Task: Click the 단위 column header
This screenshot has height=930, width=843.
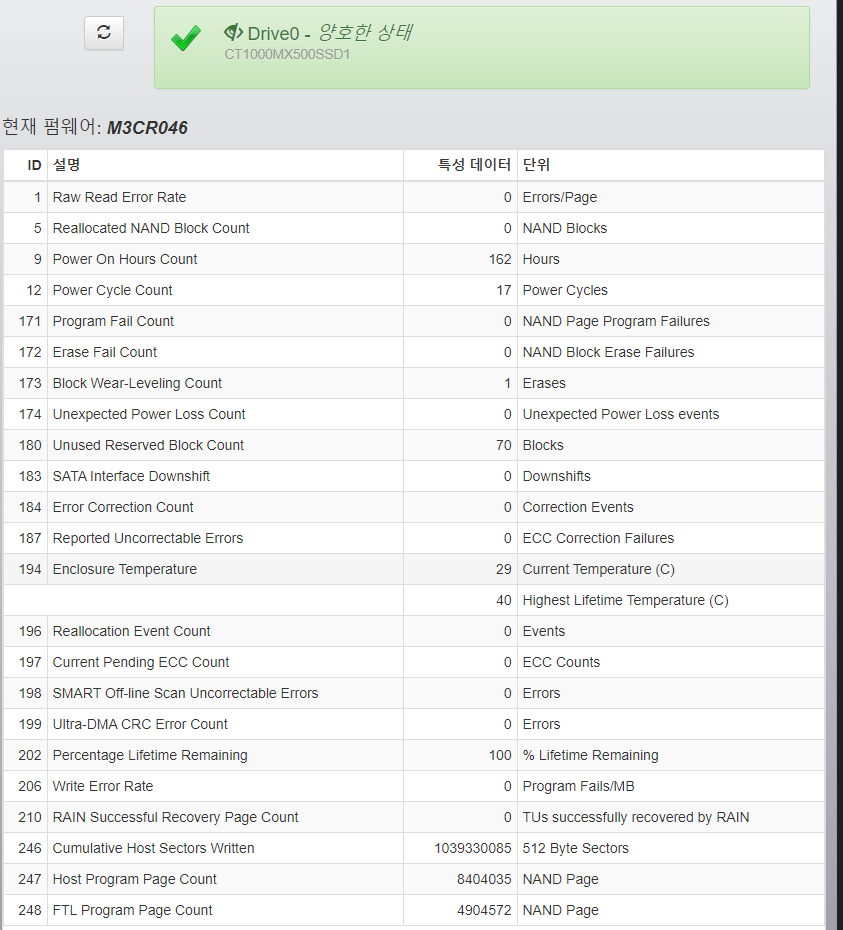Action: pyautogui.click(x=536, y=164)
